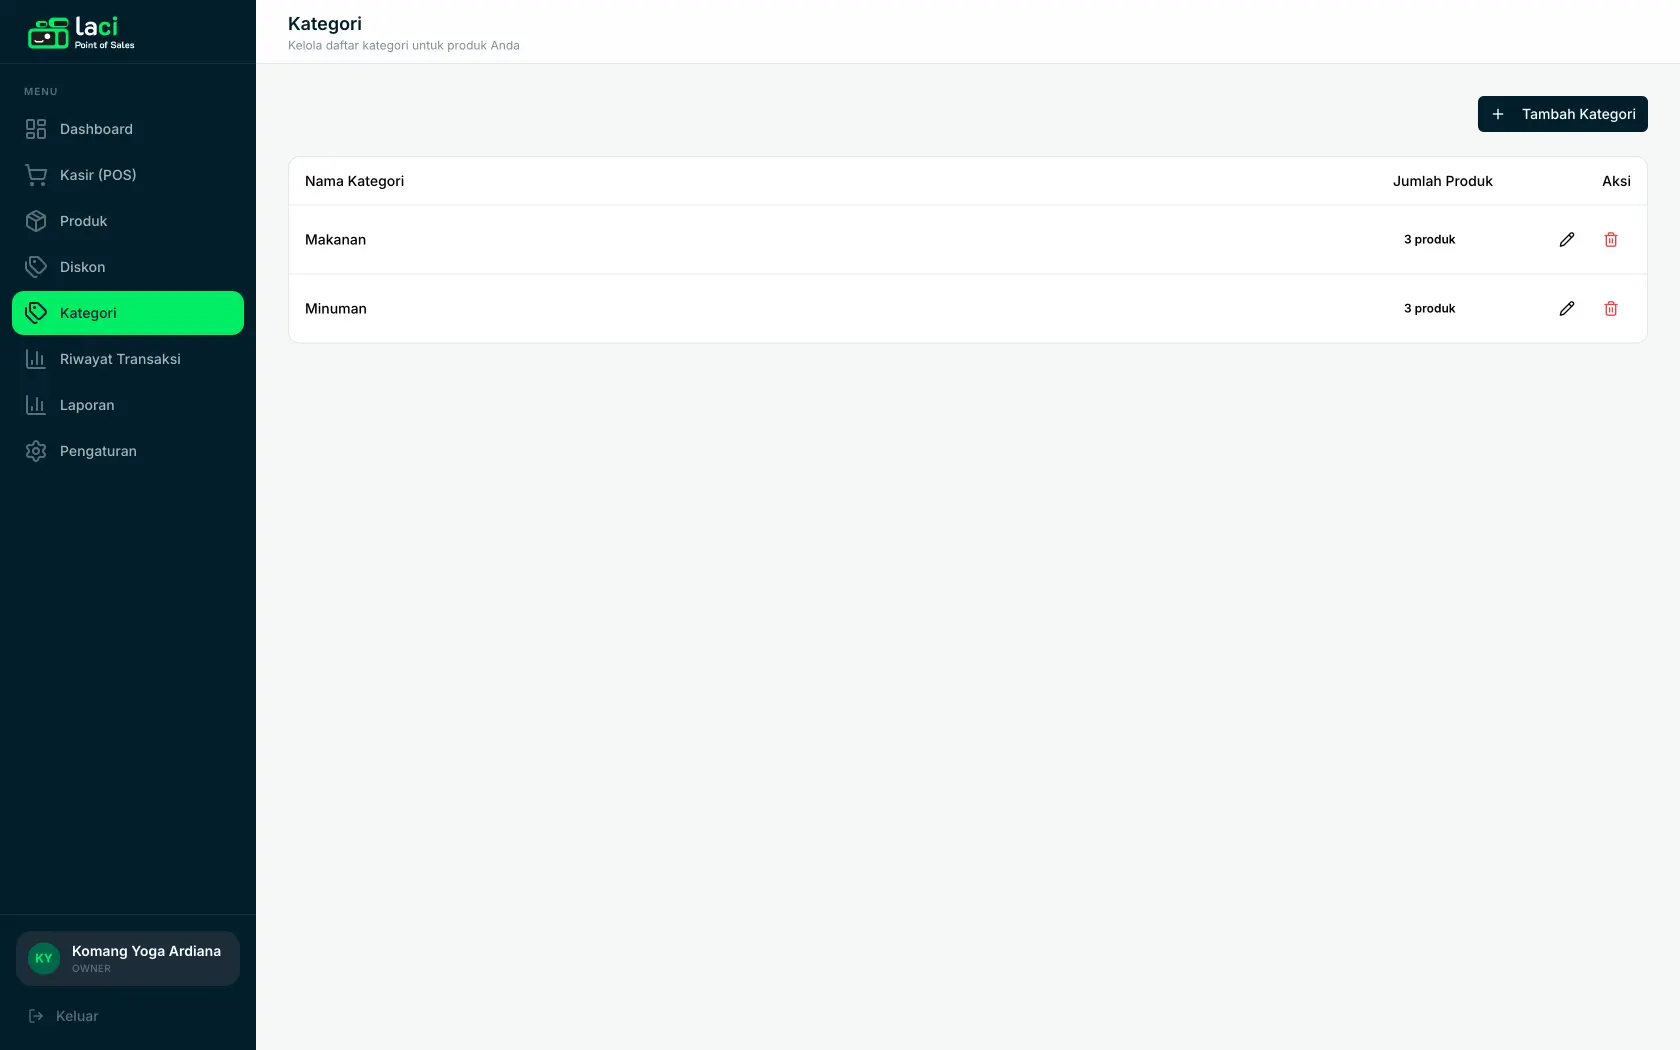Select the Kategori menu item

(x=128, y=313)
